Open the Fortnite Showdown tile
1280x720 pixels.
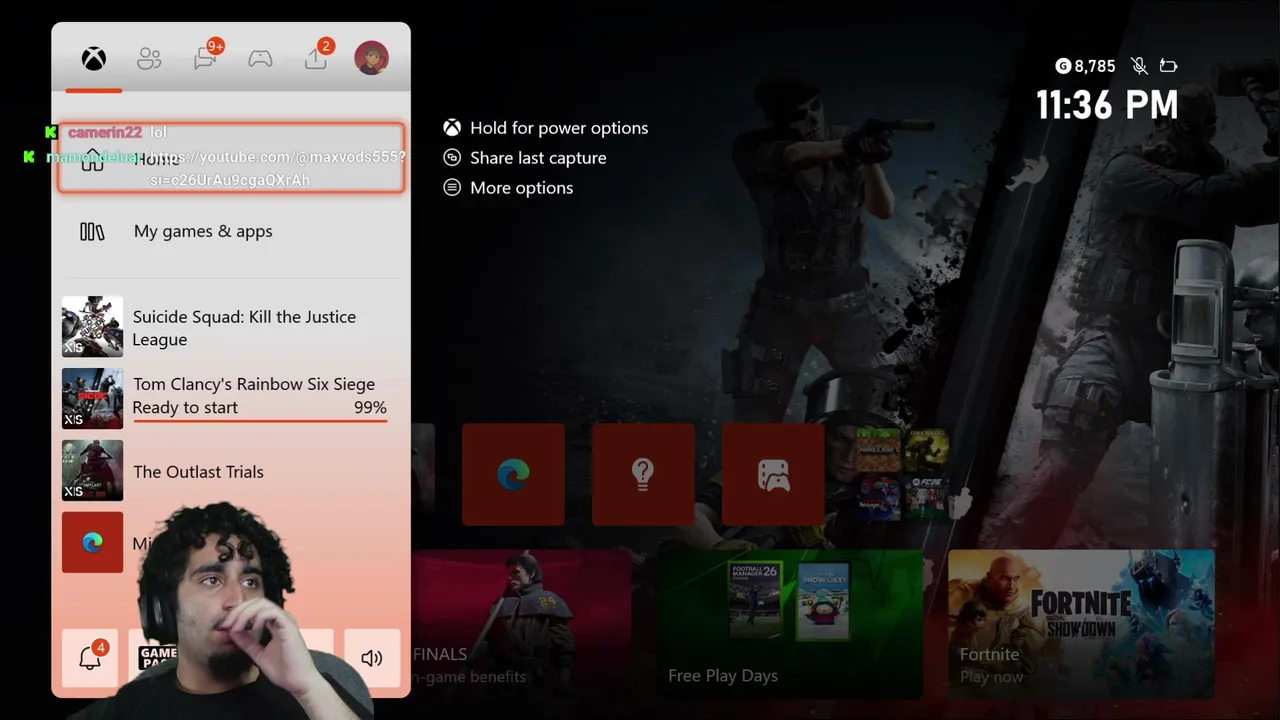click(1081, 623)
